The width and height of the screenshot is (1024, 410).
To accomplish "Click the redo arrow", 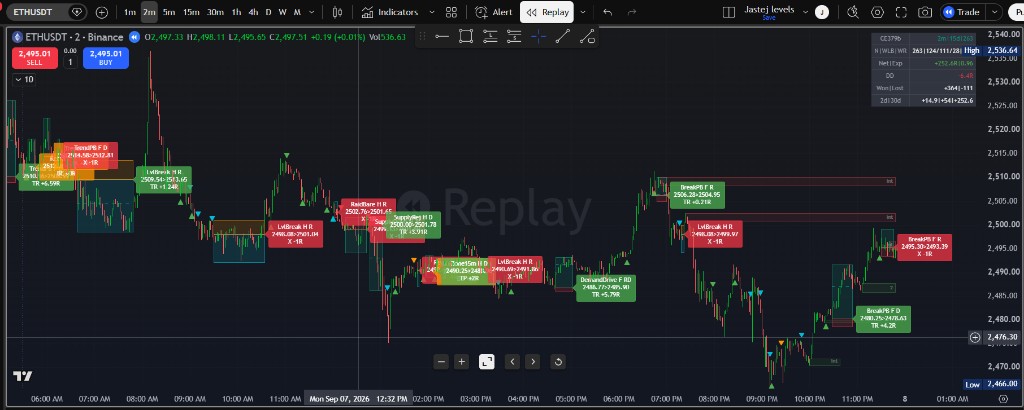I will pos(632,12).
